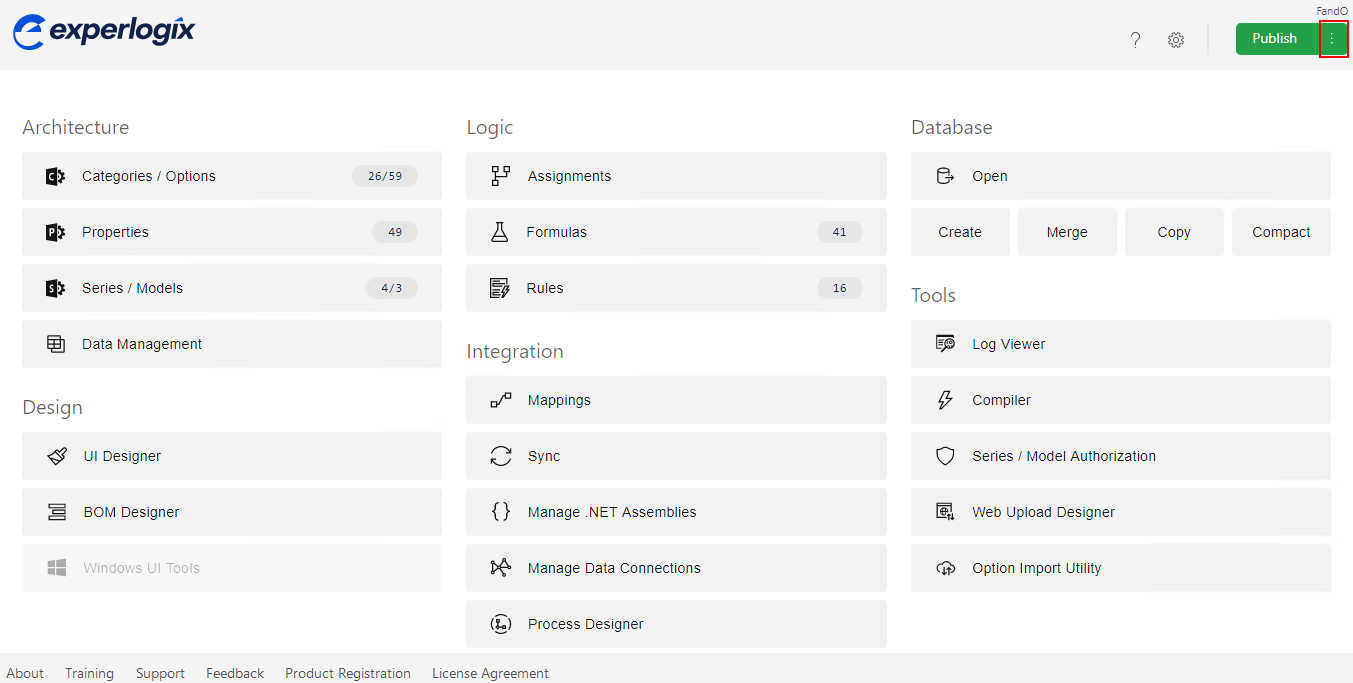Open the Training footer link
This screenshot has height=683, width=1353.
pyautogui.click(x=89, y=673)
